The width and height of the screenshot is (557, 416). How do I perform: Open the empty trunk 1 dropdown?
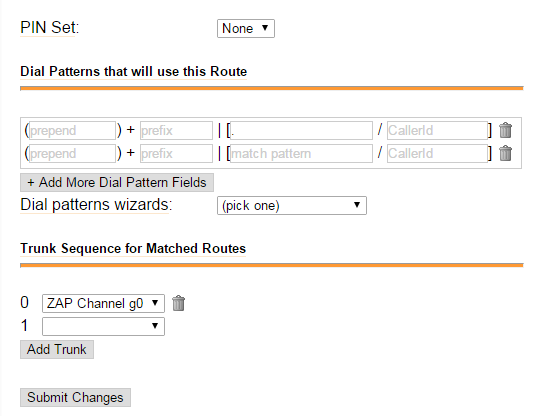coord(103,326)
